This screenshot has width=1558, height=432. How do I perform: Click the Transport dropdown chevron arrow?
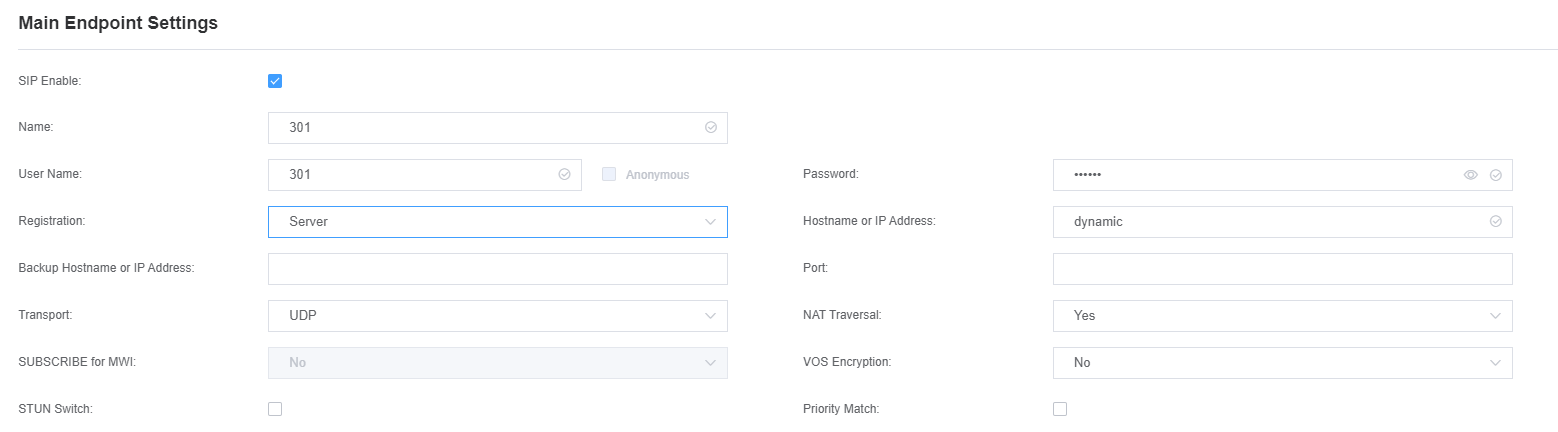pos(711,316)
